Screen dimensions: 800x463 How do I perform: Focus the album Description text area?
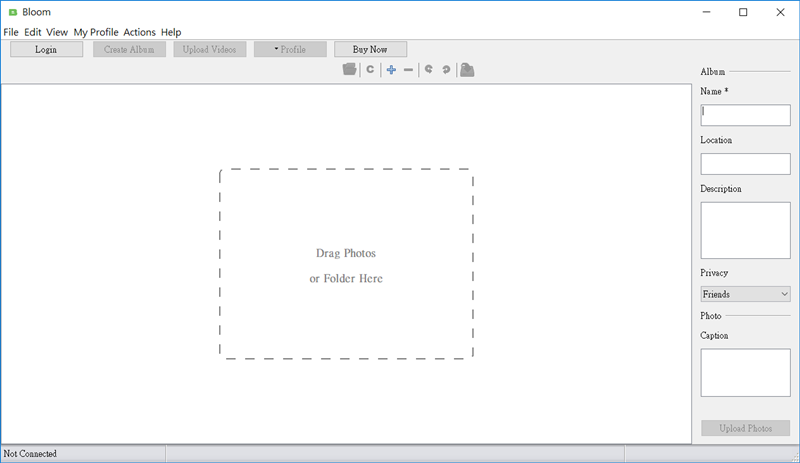(745, 230)
